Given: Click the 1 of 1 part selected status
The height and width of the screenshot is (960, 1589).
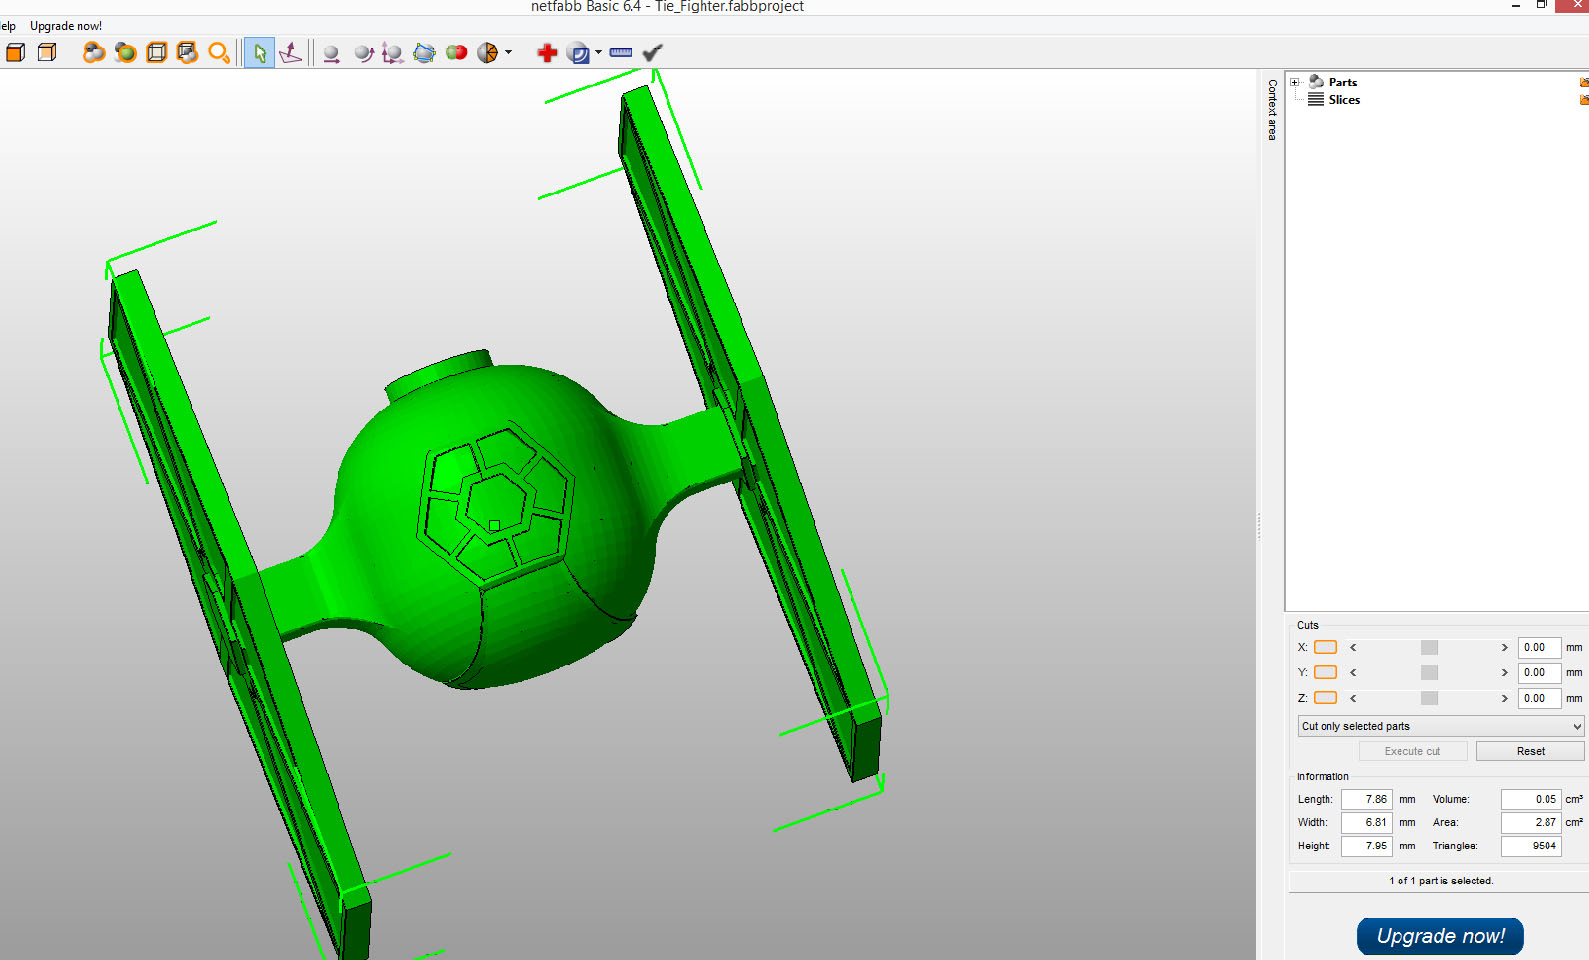Looking at the screenshot, I should point(1440,881).
